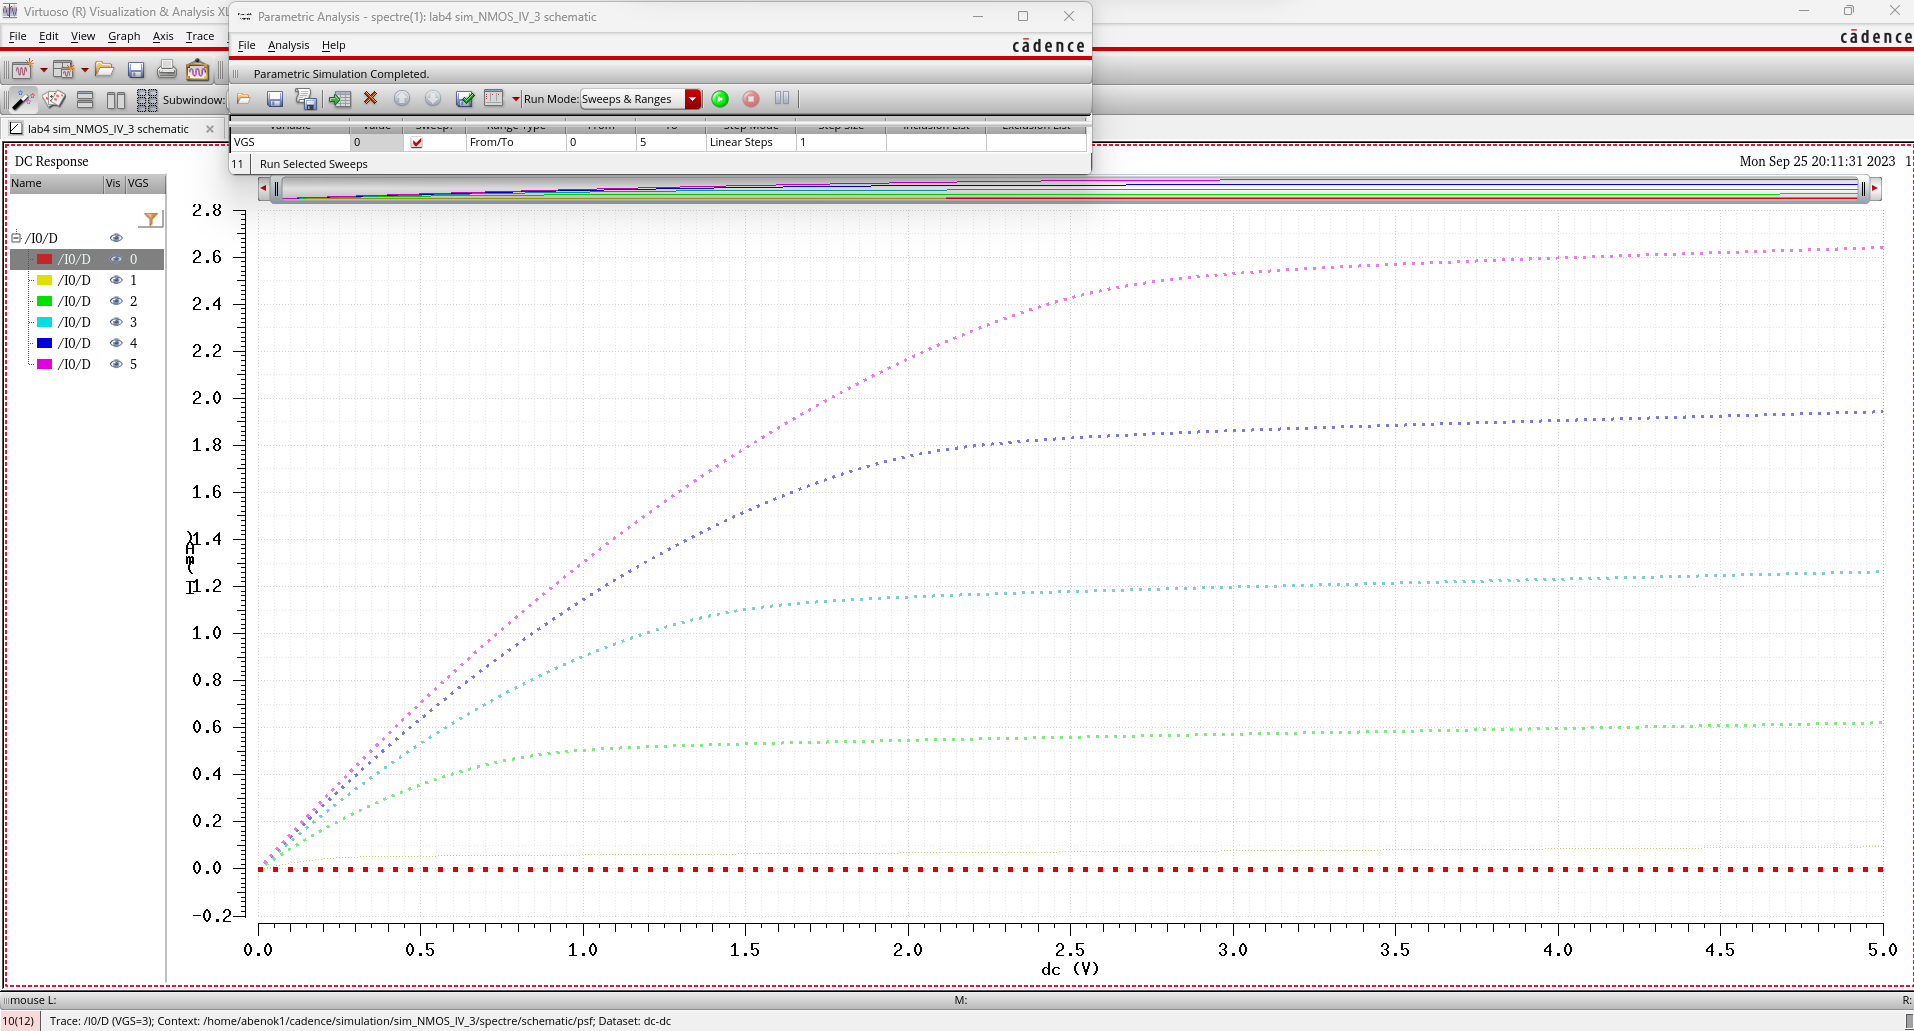Click the add variable green arrow icon

pyautogui.click(x=340, y=99)
